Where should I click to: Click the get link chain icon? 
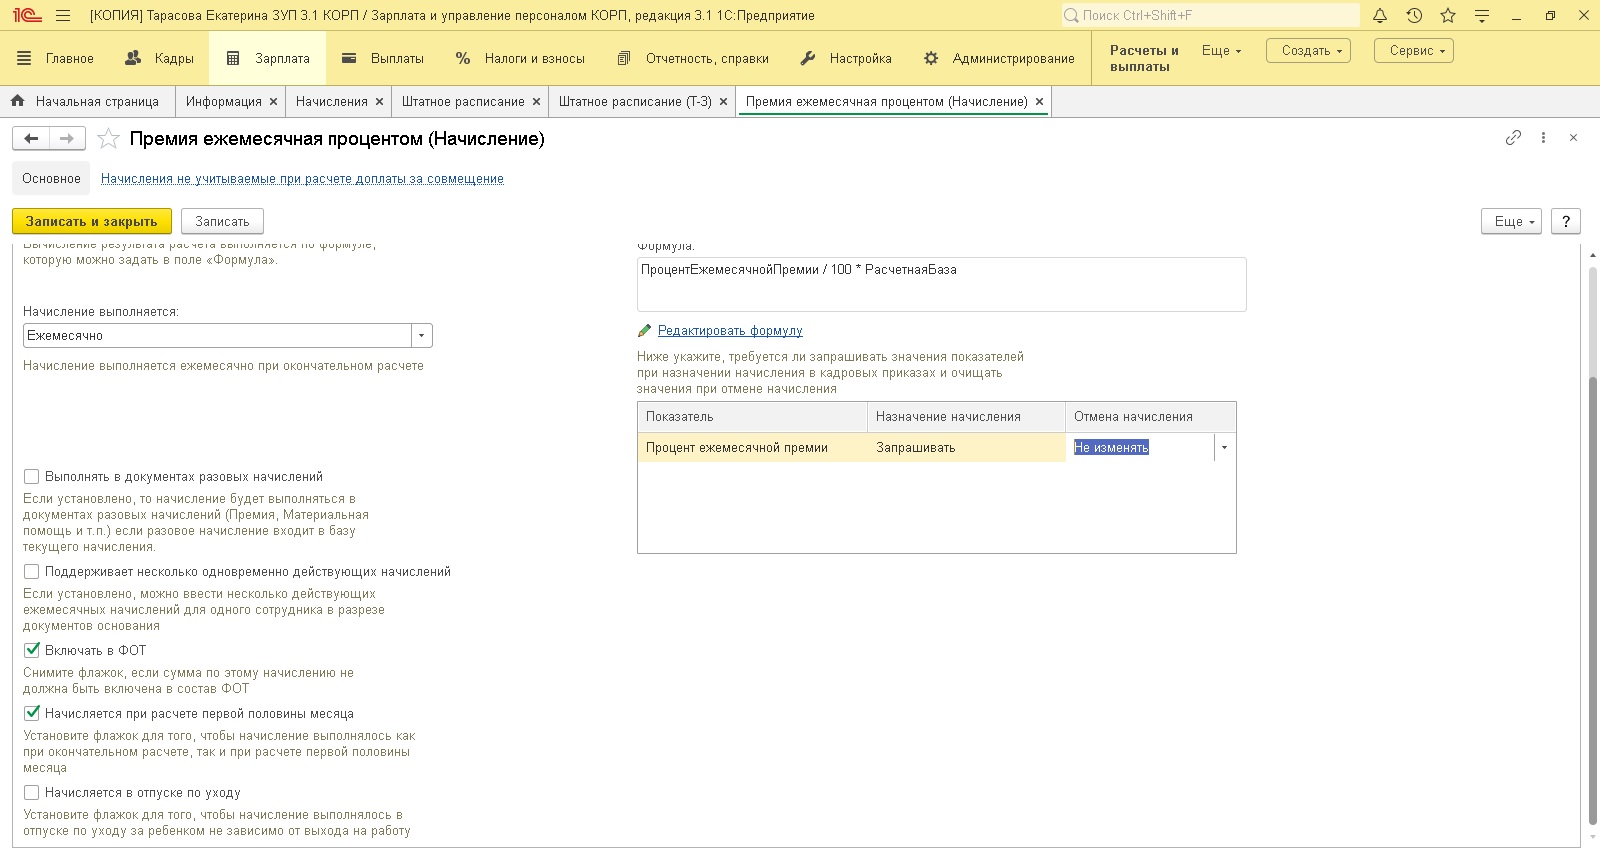(1513, 138)
